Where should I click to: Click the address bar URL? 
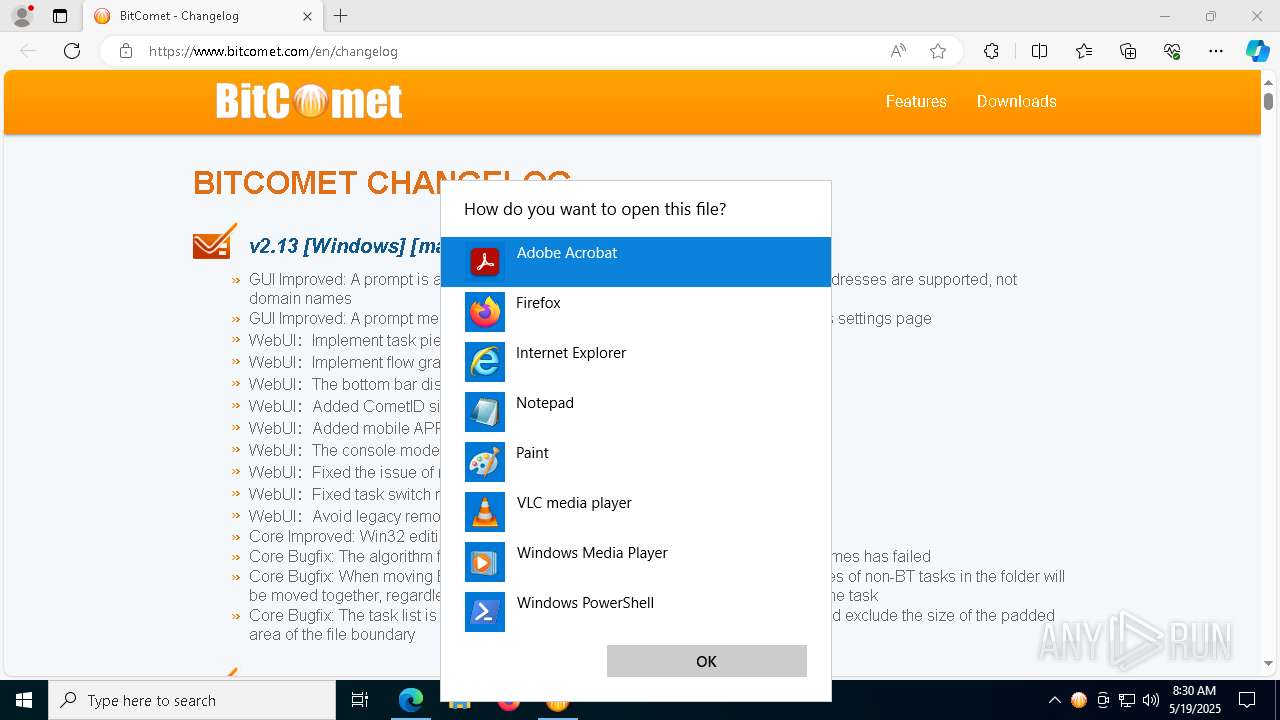pyautogui.click(x=273, y=51)
